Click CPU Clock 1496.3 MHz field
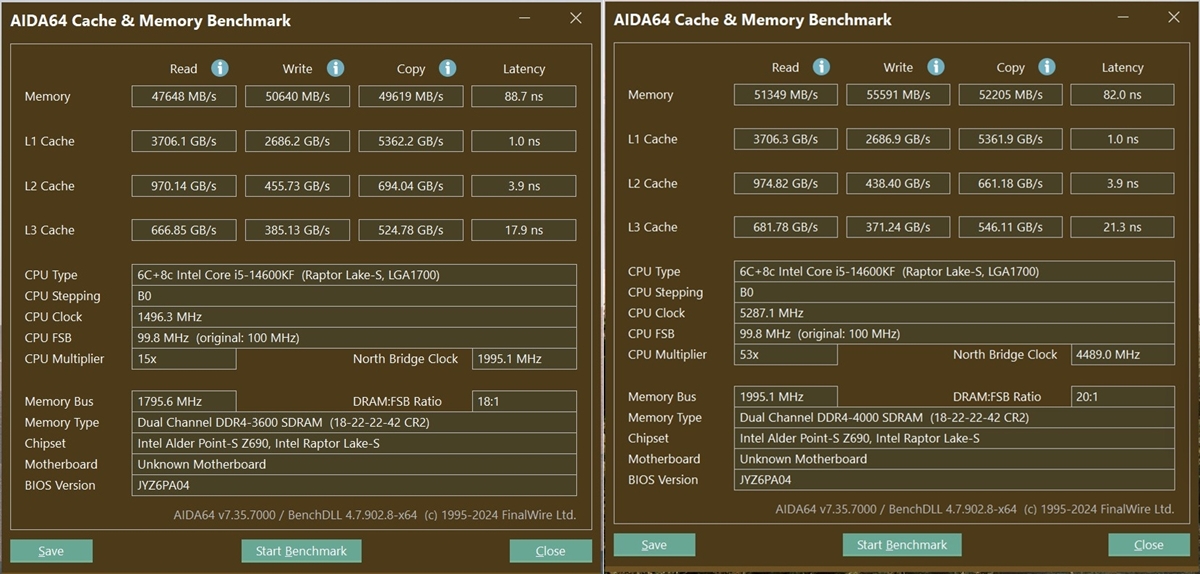1200x574 pixels. point(354,317)
